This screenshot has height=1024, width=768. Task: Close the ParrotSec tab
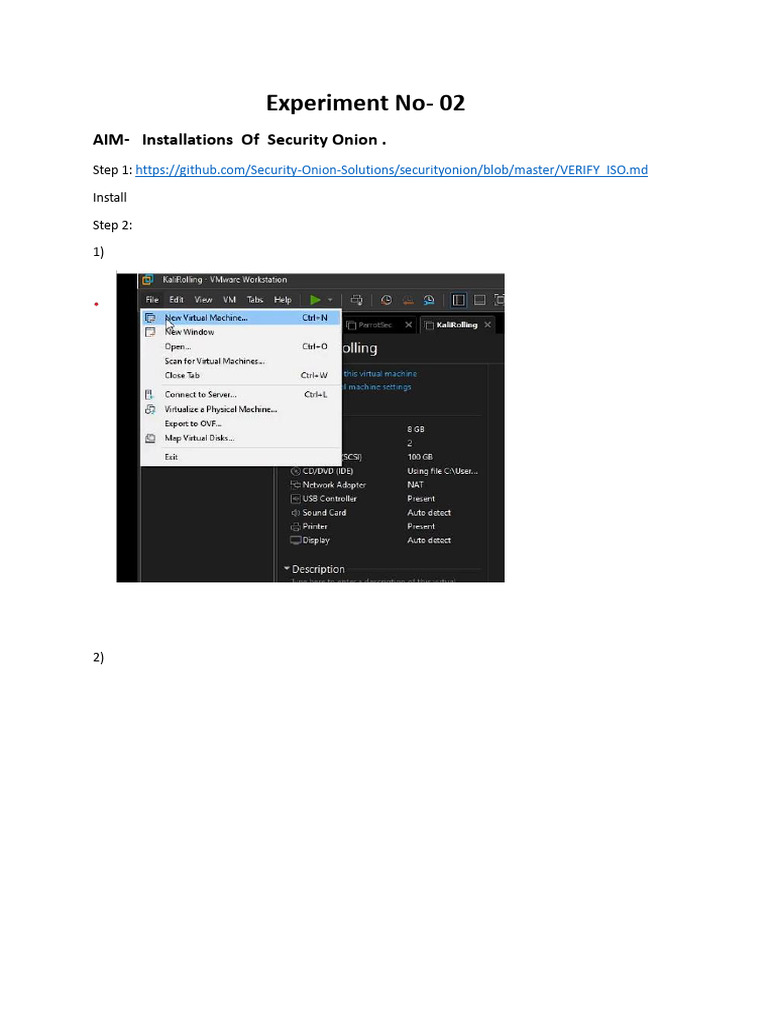pyautogui.click(x=409, y=325)
